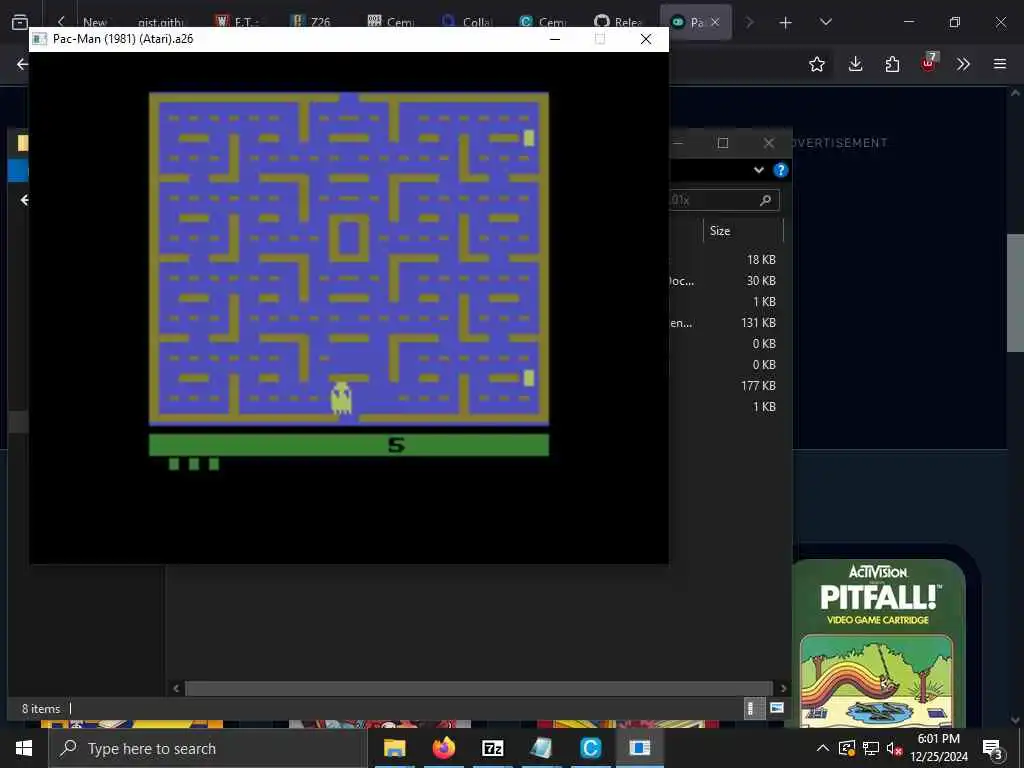Maximize the File Explorer window
Screen dimensions: 1024x768
[723, 142]
